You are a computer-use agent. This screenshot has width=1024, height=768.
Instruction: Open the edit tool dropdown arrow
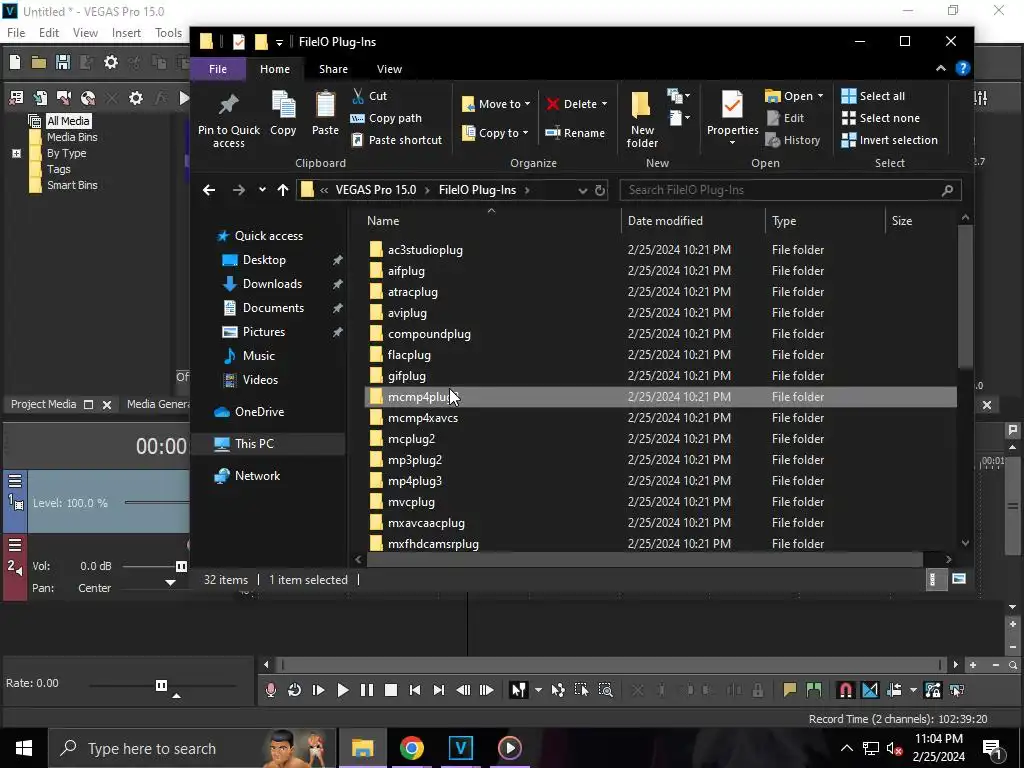tap(538, 690)
